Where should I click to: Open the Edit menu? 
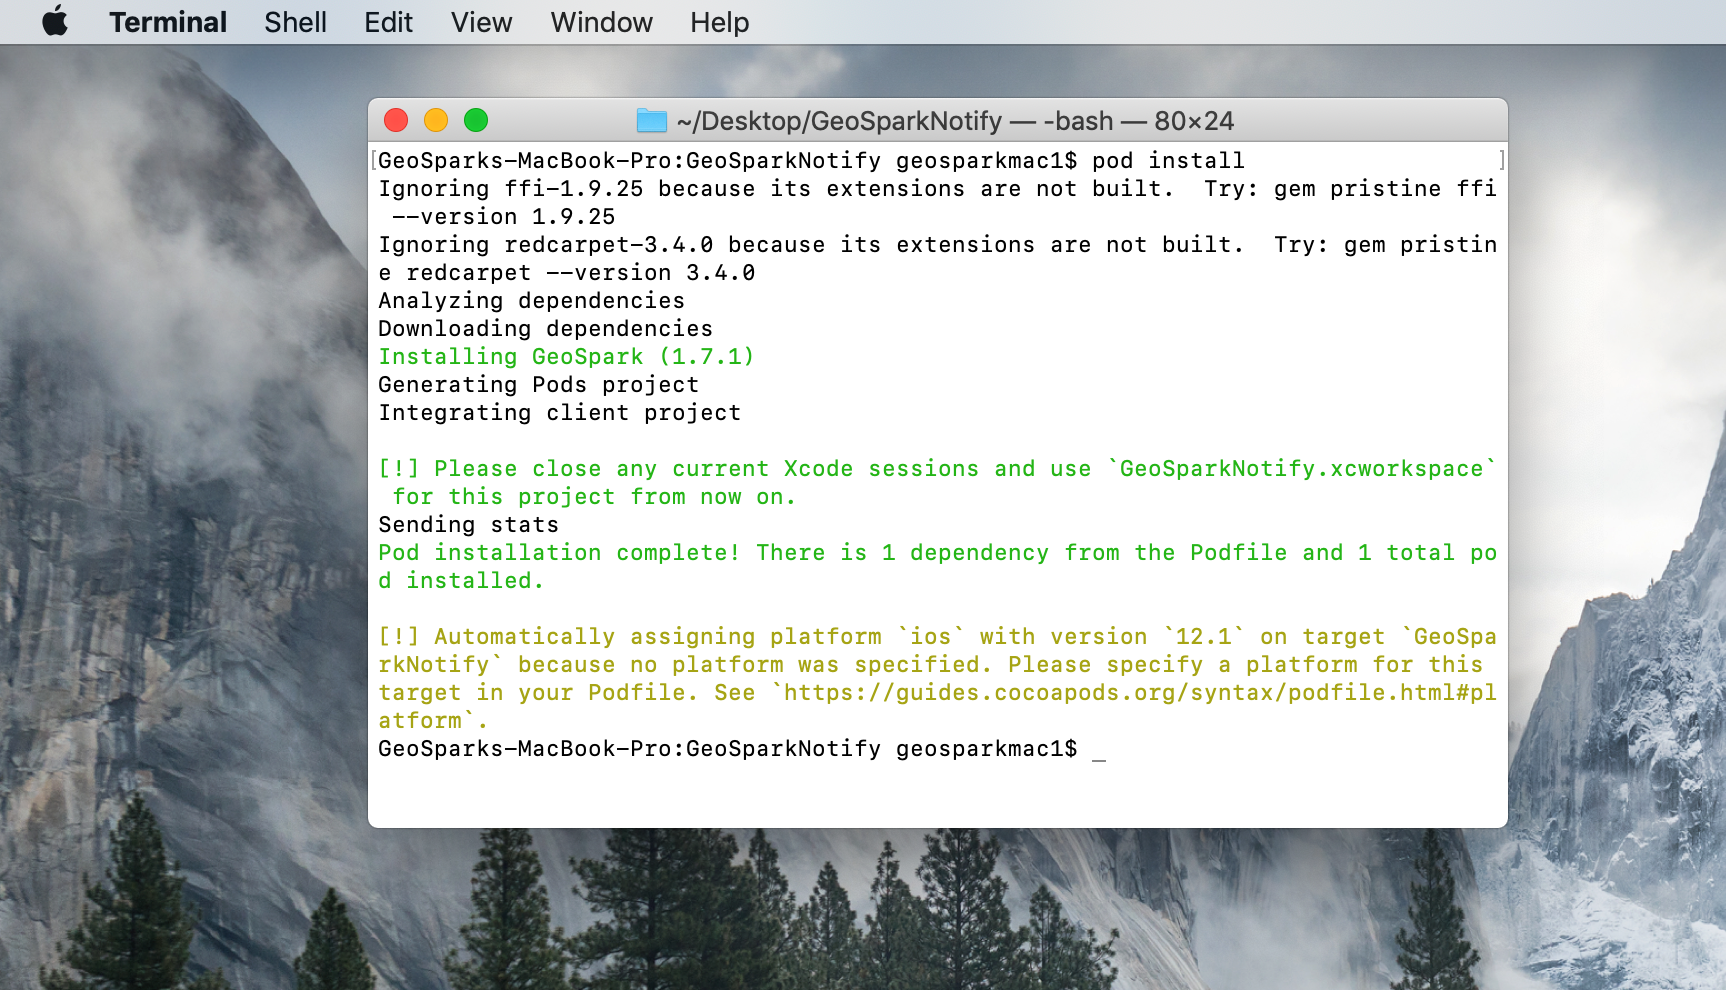click(x=388, y=22)
